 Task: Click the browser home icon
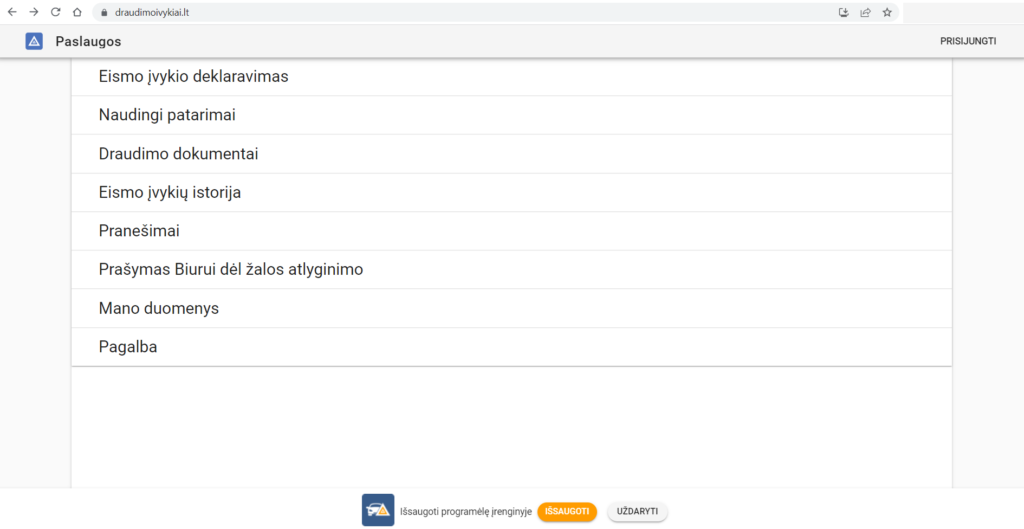pyautogui.click(x=77, y=12)
